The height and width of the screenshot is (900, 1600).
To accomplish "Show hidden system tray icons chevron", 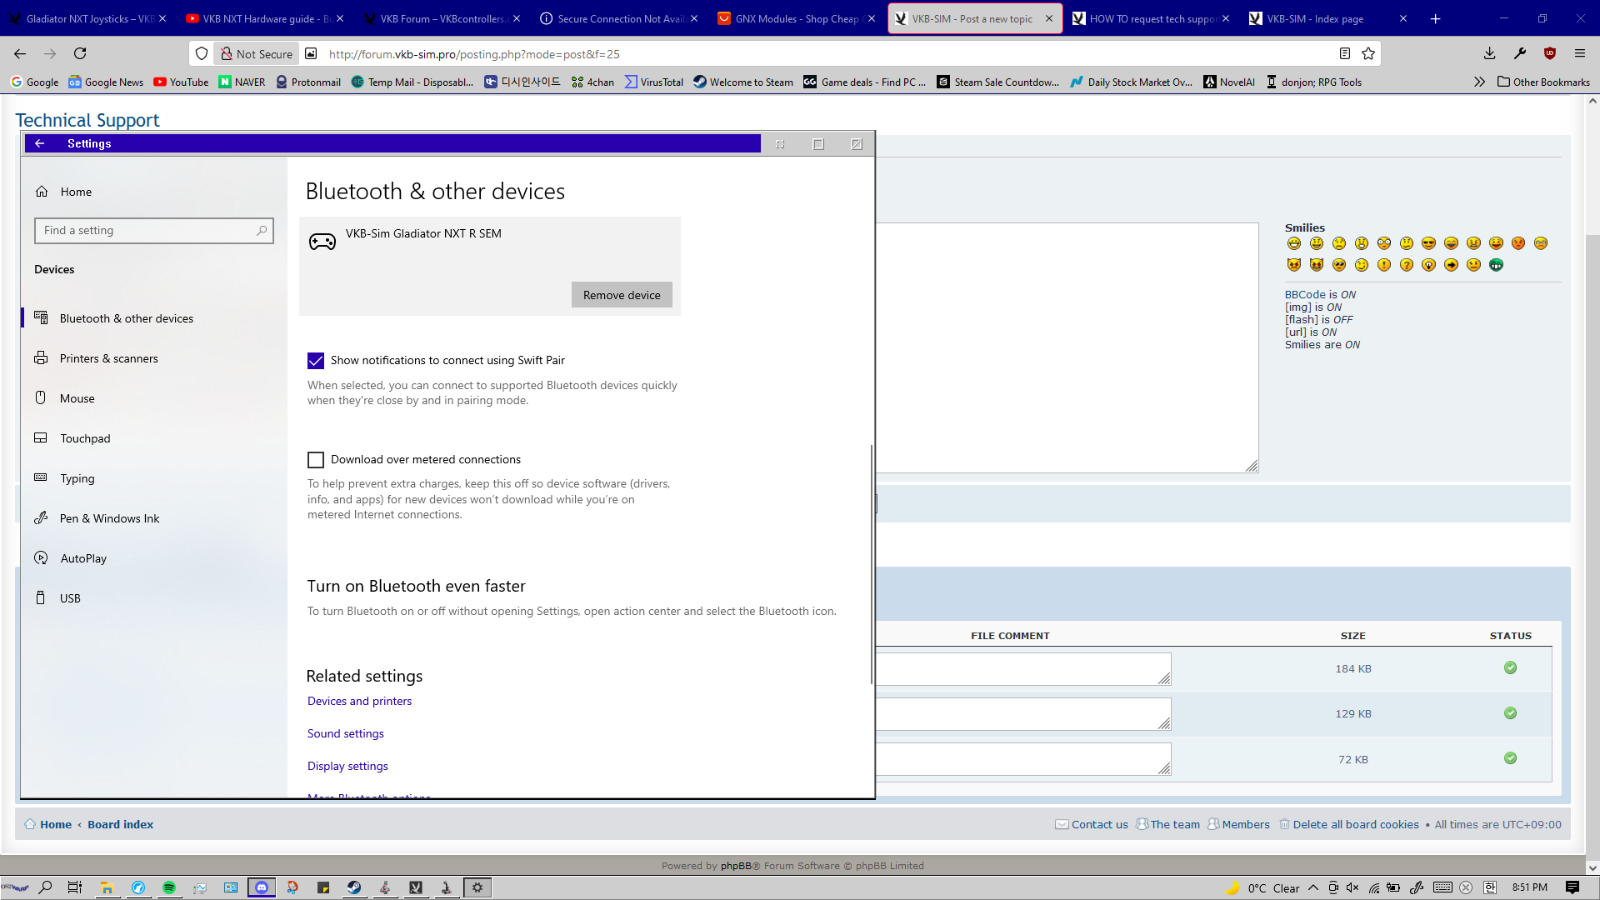I will 1313,888.
